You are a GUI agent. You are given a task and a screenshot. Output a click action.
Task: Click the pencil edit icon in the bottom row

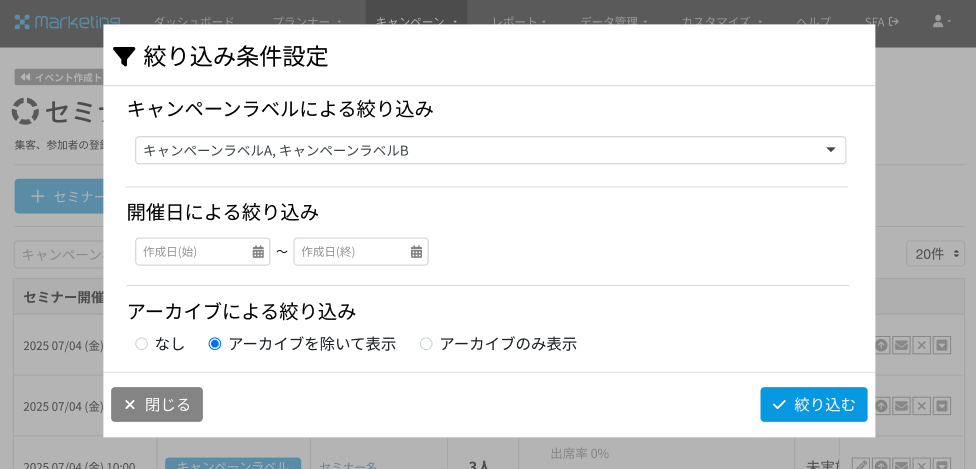[x=860, y=465]
